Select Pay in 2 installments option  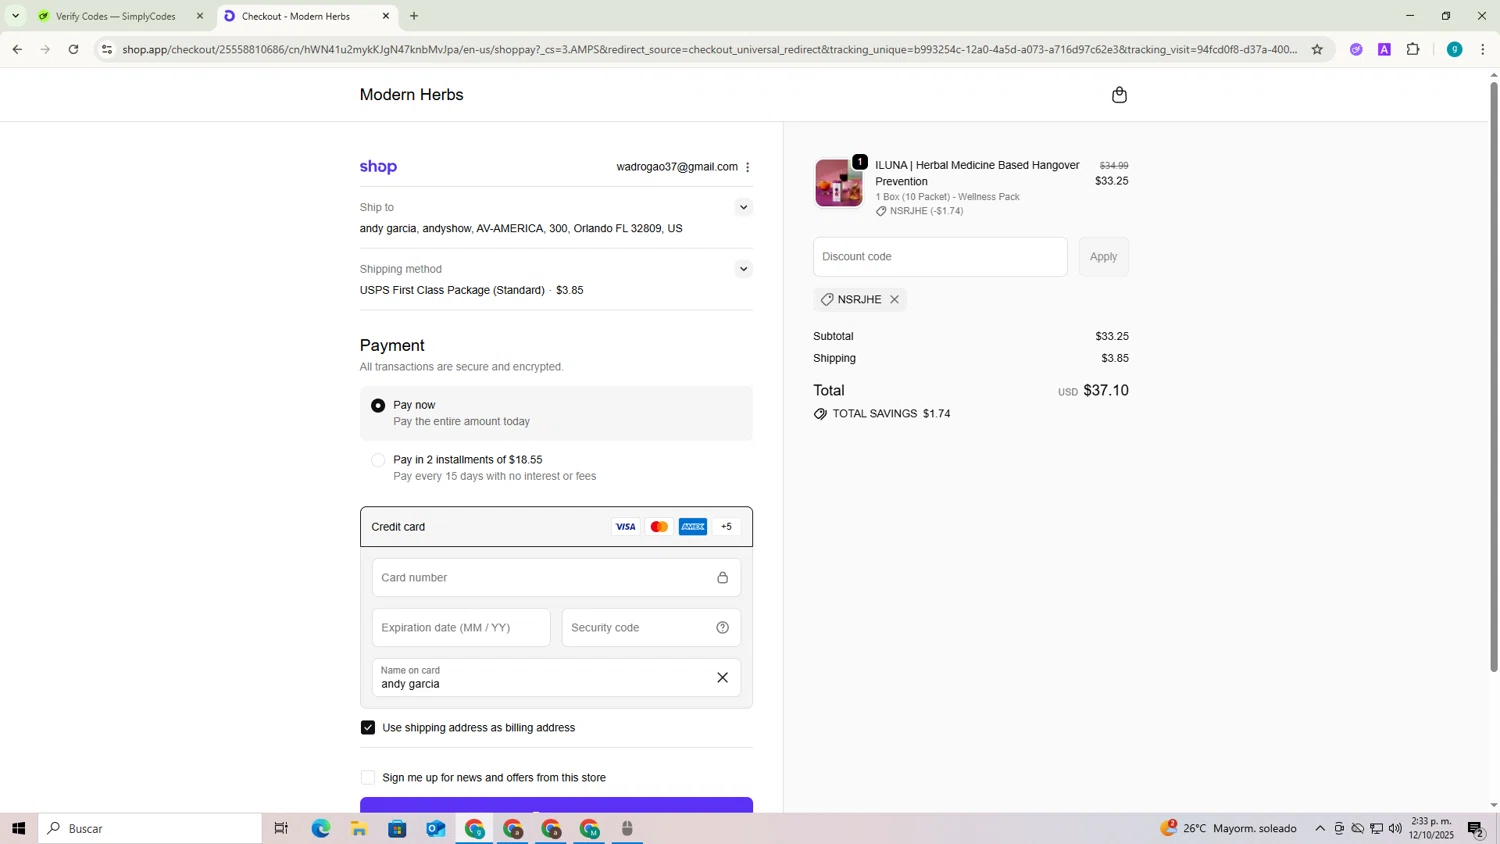tap(378, 460)
